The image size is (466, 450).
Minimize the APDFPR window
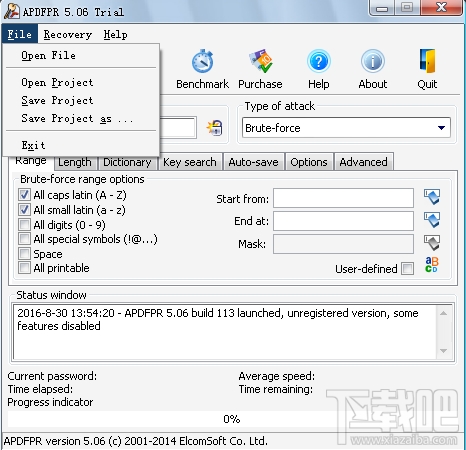point(382,8)
